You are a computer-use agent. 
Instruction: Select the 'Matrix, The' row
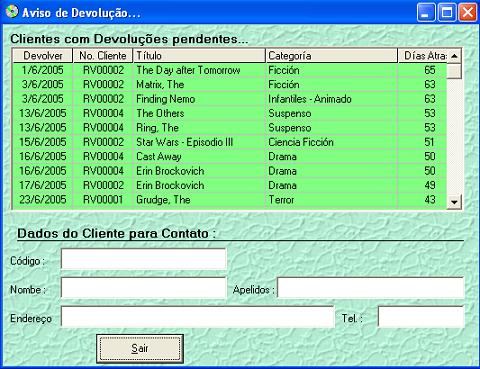point(229,84)
